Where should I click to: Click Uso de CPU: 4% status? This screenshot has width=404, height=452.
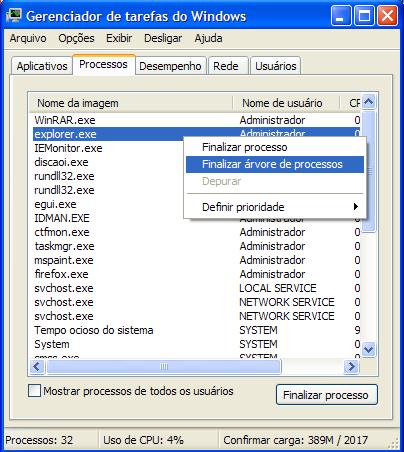coord(143,440)
